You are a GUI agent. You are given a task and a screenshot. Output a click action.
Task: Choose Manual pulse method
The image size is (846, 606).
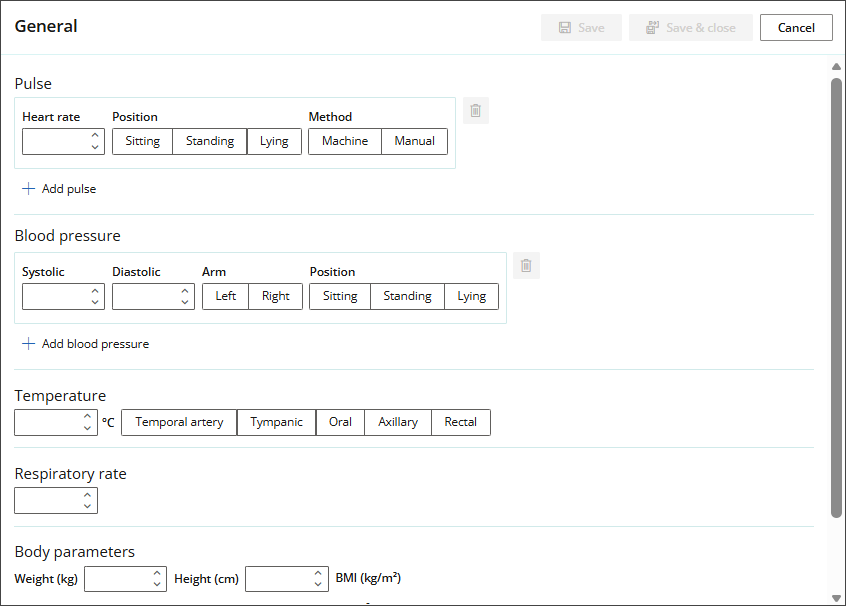[414, 142]
